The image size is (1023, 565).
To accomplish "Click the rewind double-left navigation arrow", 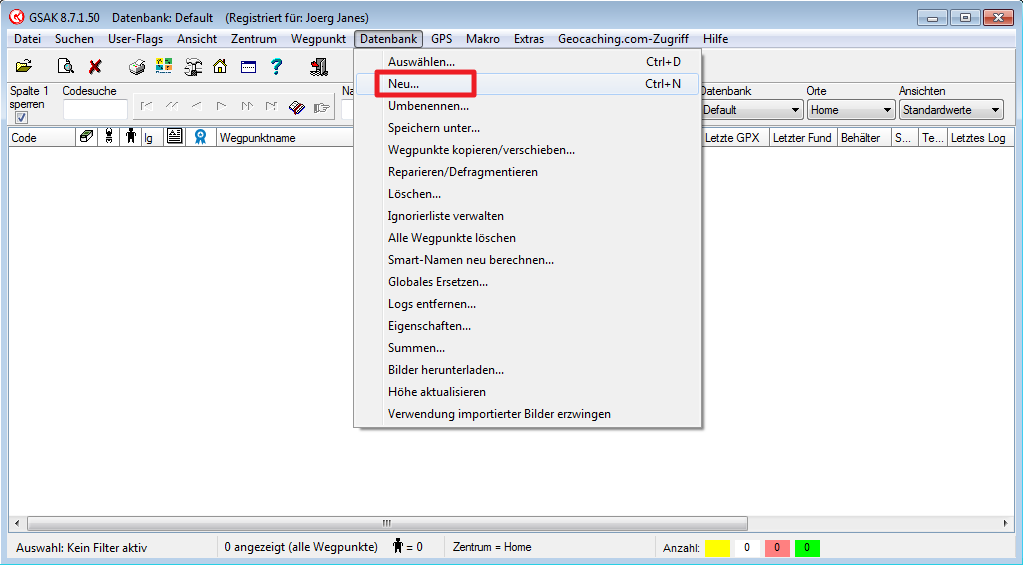I will coord(172,106).
